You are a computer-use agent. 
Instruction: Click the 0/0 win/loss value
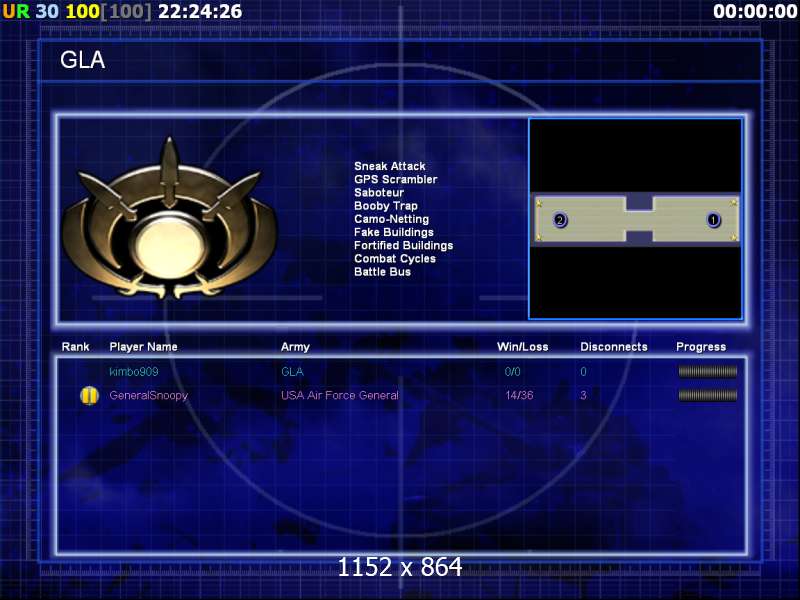pyautogui.click(x=513, y=372)
